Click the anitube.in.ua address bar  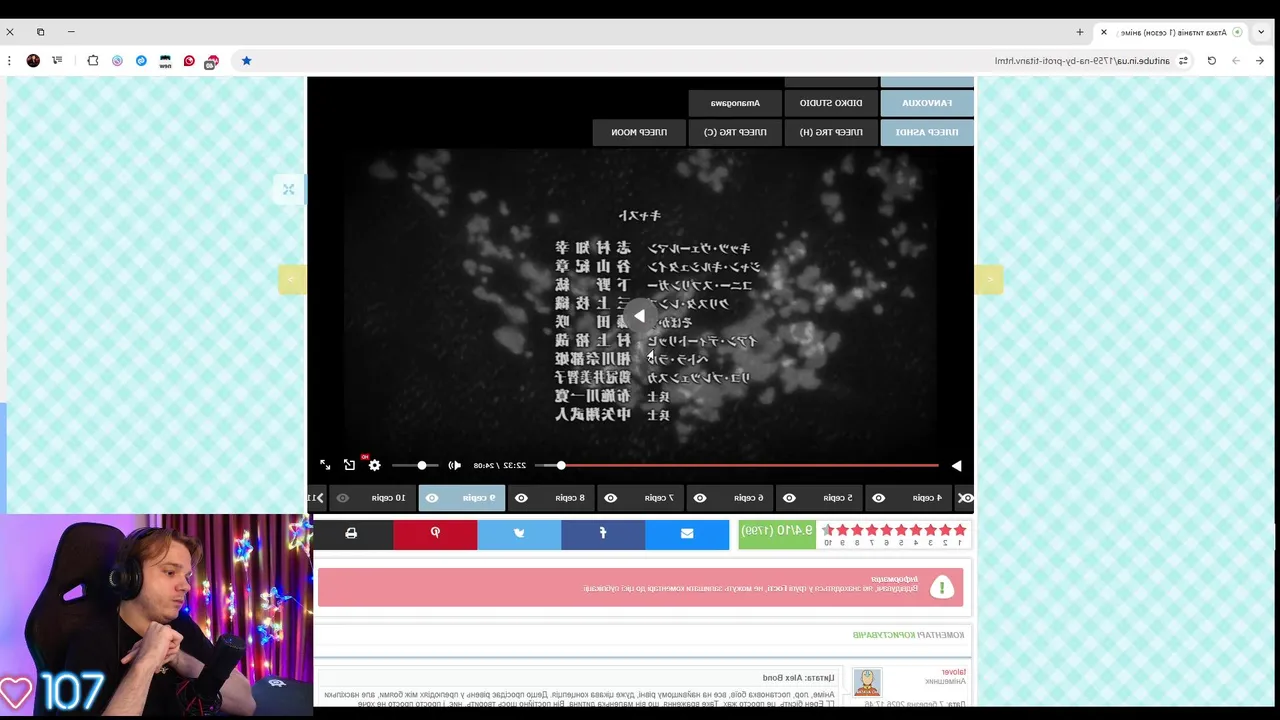(x=1082, y=61)
